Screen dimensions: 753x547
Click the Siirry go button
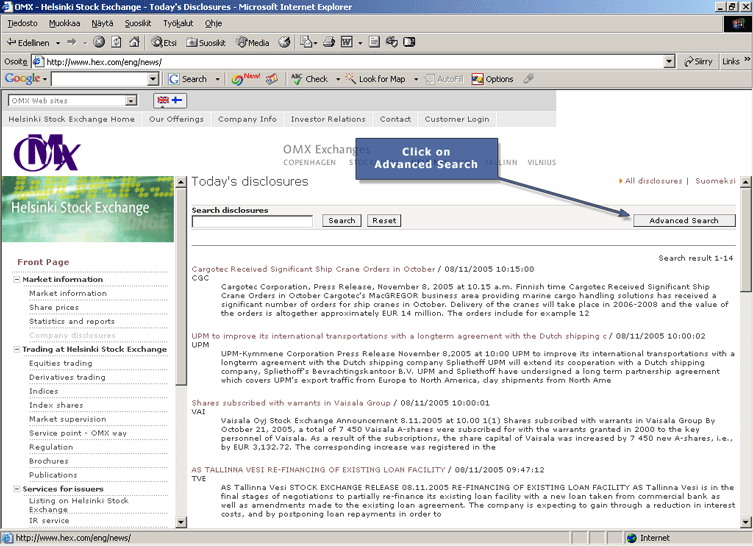coord(699,61)
